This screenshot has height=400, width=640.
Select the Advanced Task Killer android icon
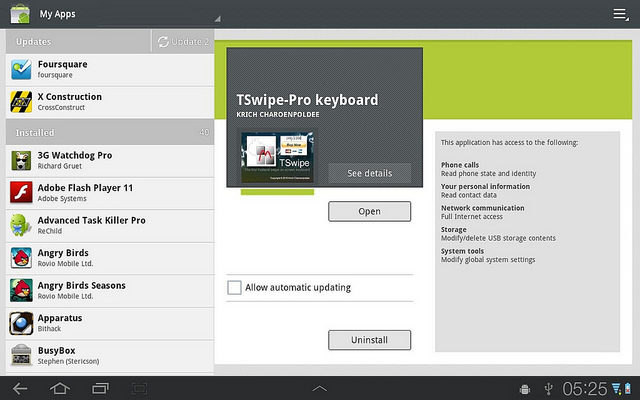pos(21,225)
